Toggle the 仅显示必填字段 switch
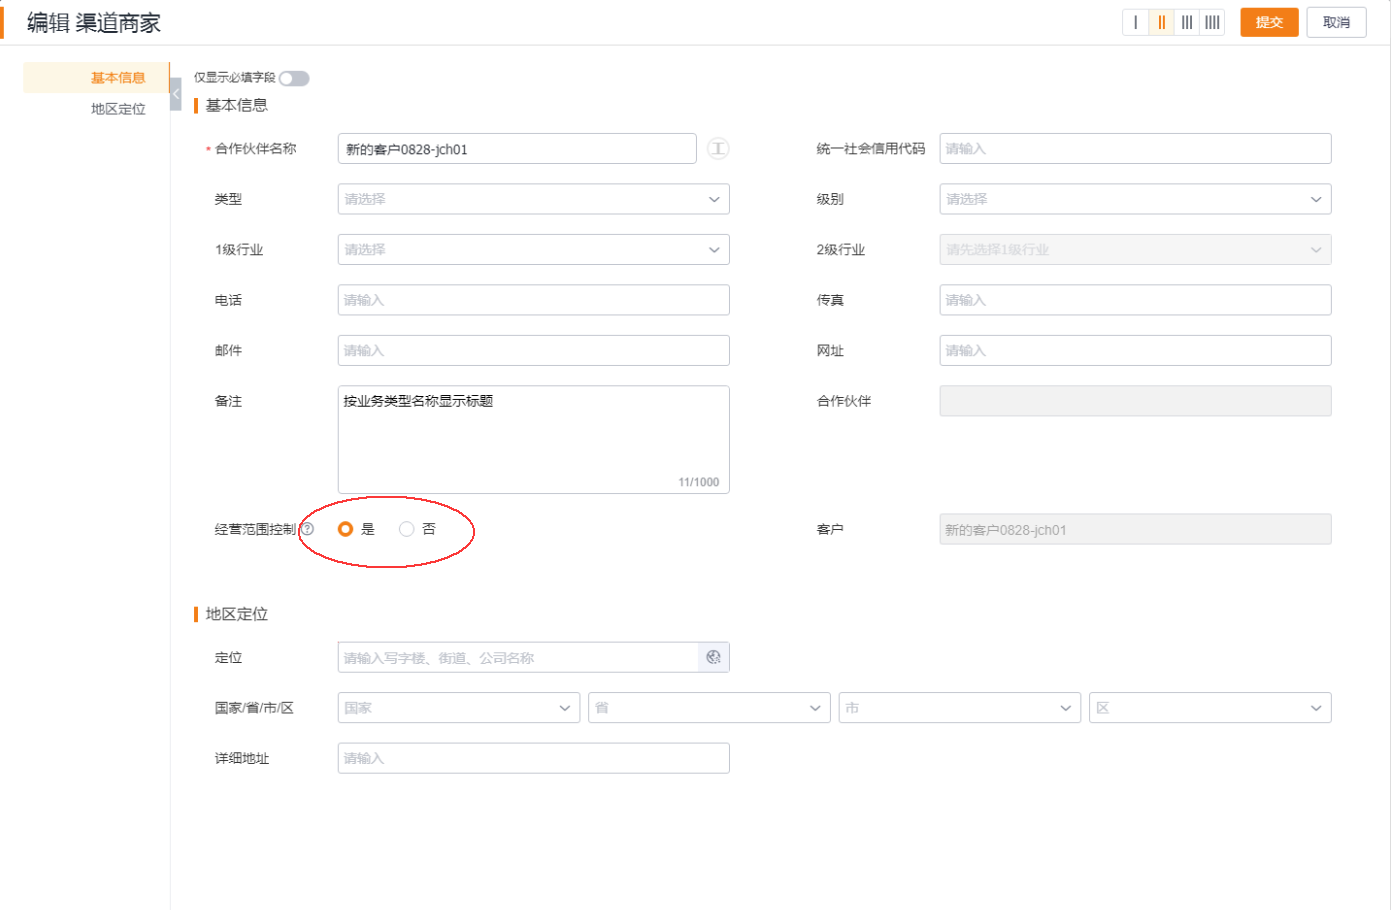This screenshot has height=910, width=1391. point(294,78)
